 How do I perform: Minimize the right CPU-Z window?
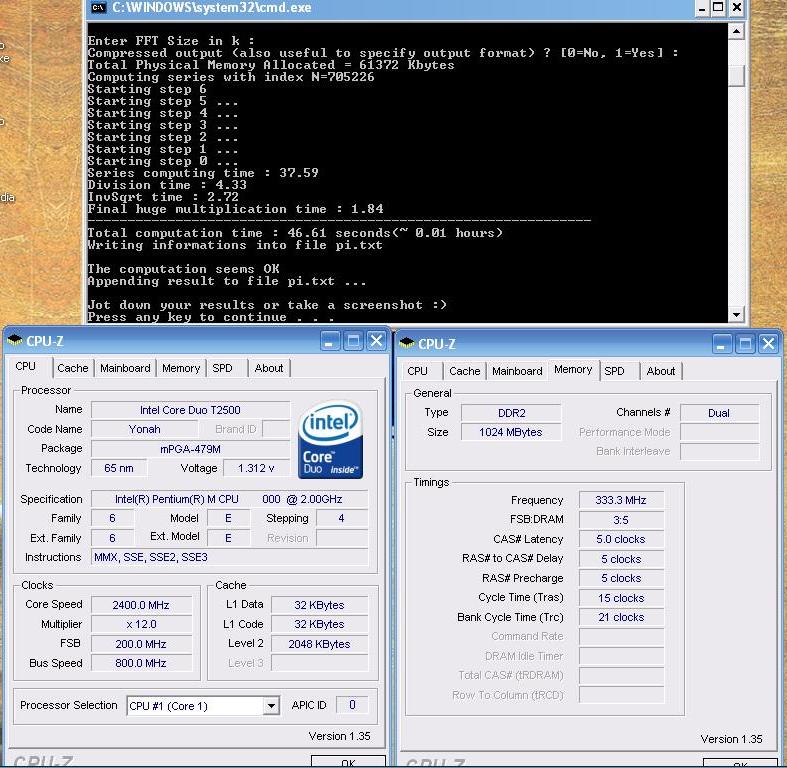coord(721,344)
